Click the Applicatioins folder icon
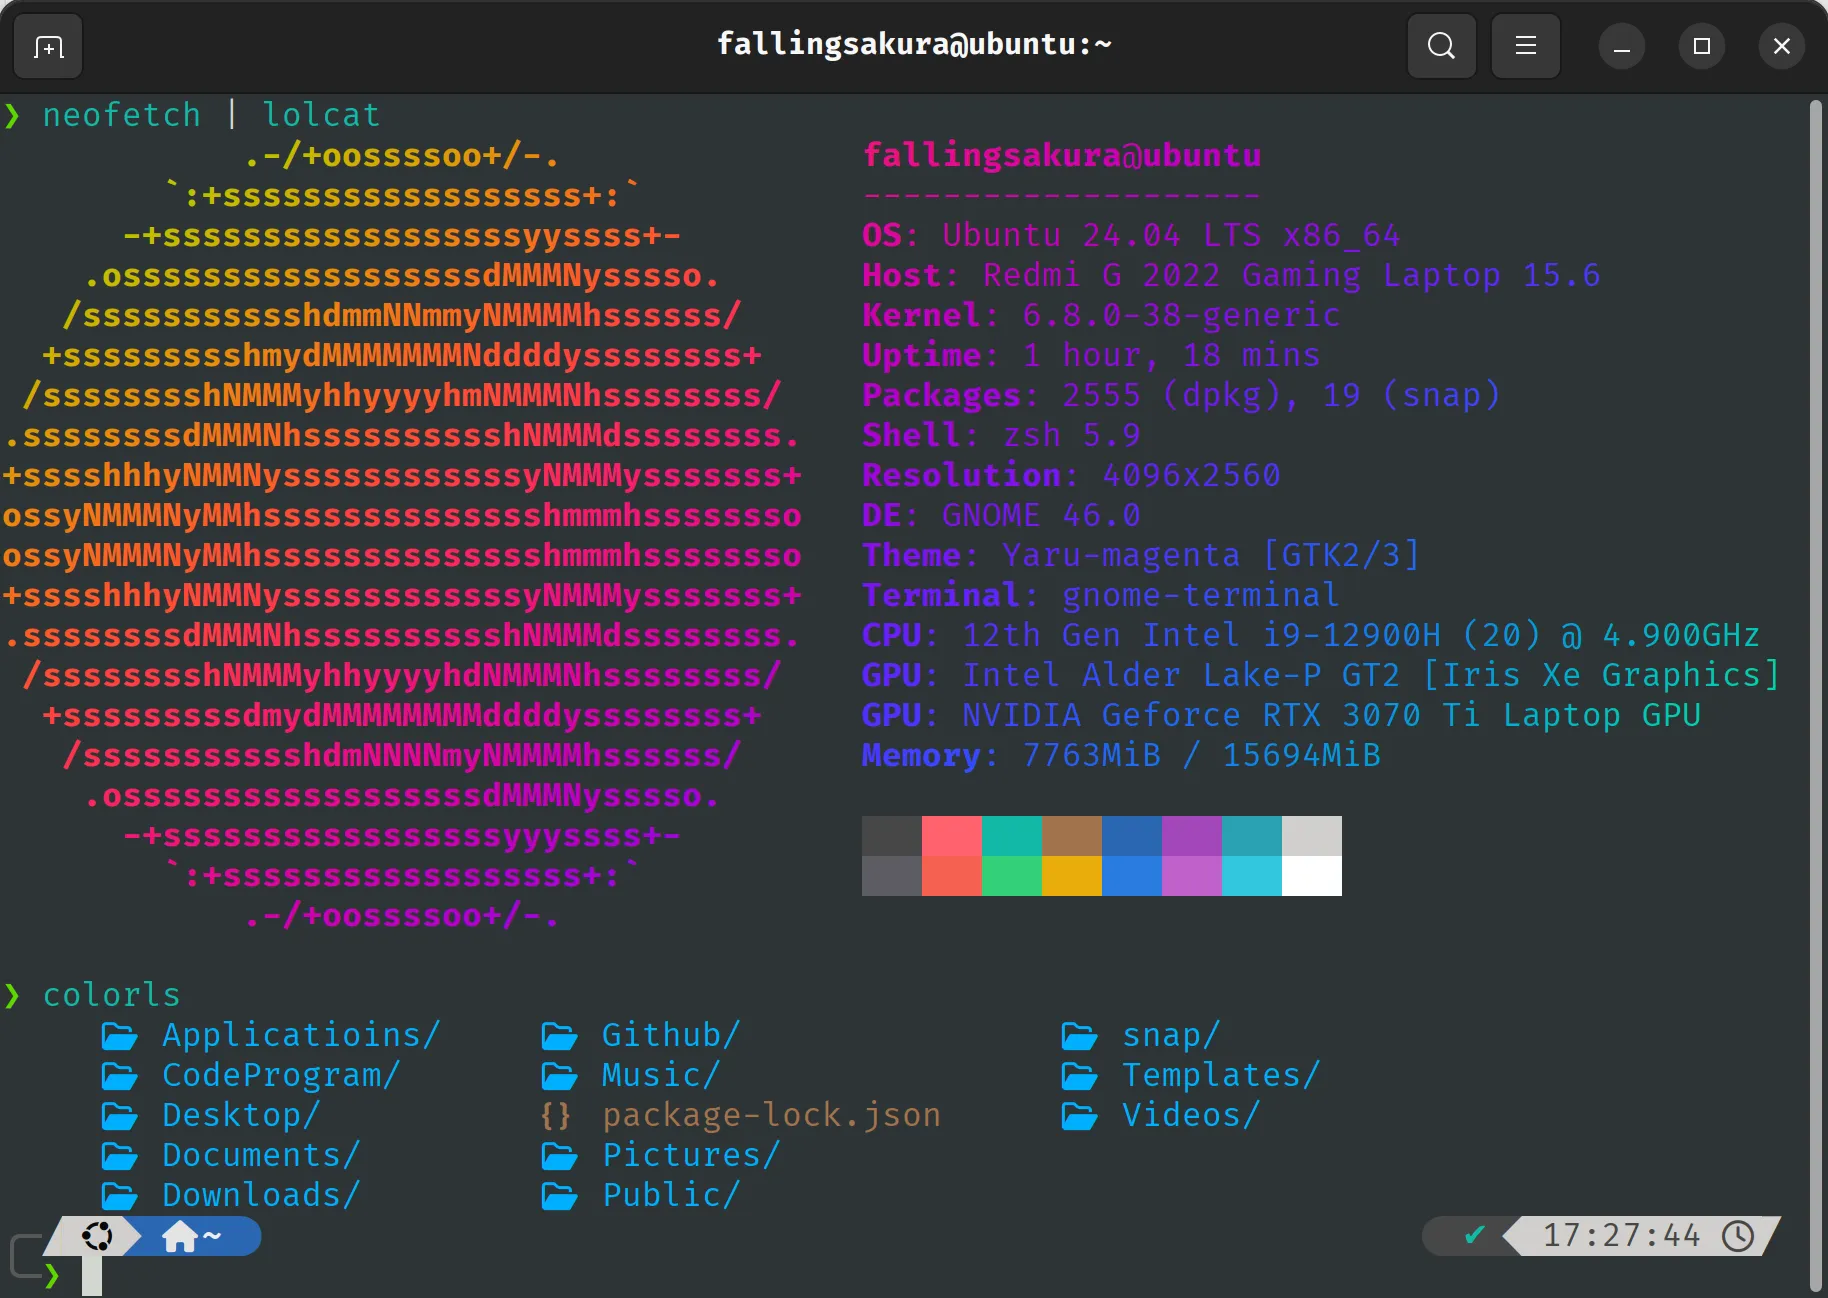This screenshot has height=1298, width=1828. pos(120,1036)
